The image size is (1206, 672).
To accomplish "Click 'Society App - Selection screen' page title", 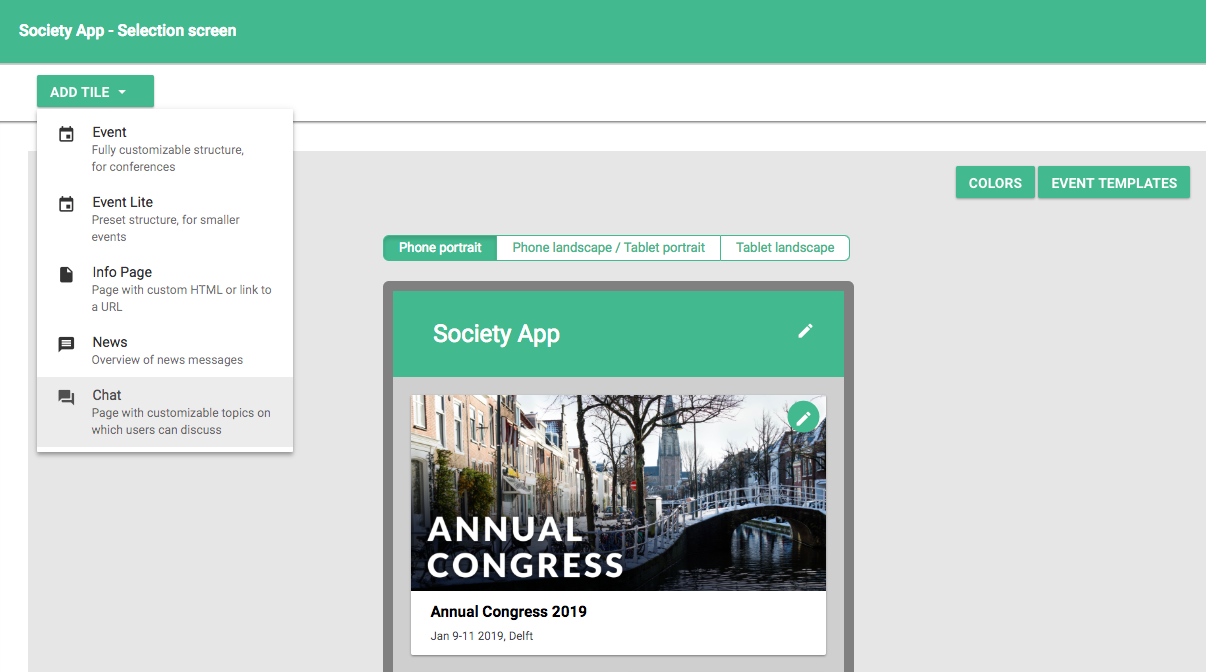I will click(x=128, y=31).
